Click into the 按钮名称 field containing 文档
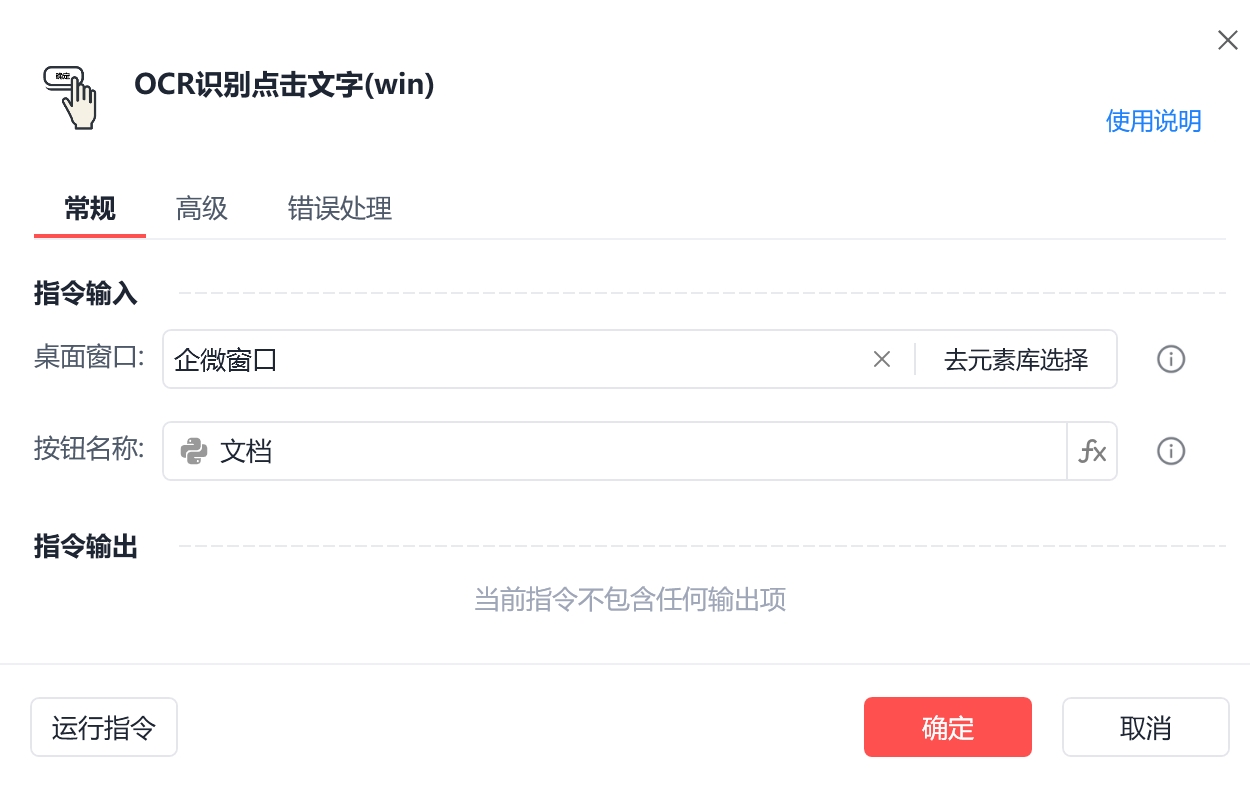The height and width of the screenshot is (788, 1250). coord(615,451)
